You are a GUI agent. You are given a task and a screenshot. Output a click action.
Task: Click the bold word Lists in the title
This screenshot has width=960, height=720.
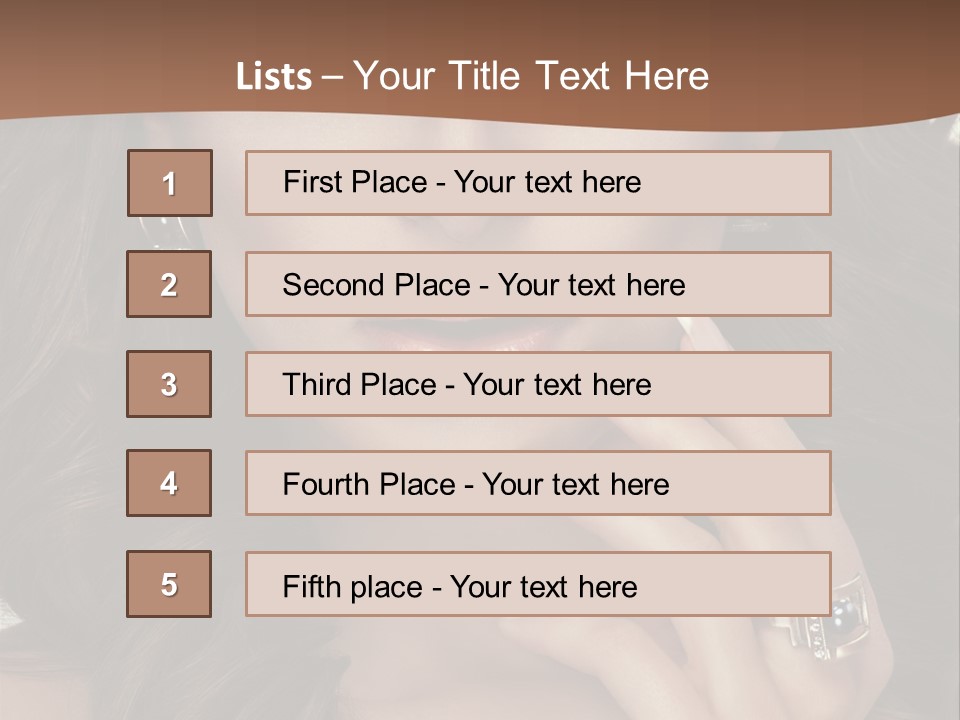pyautogui.click(x=273, y=77)
